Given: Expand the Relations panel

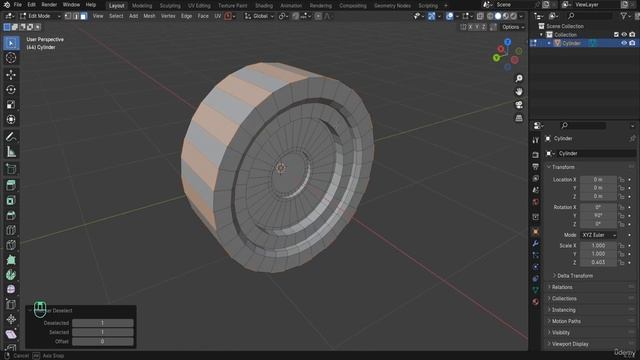Looking at the screenshot, I should point(562,287).
